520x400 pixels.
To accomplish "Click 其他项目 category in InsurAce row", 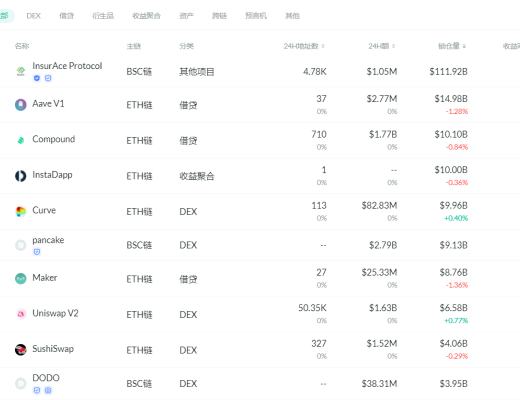I will (197, 72).
